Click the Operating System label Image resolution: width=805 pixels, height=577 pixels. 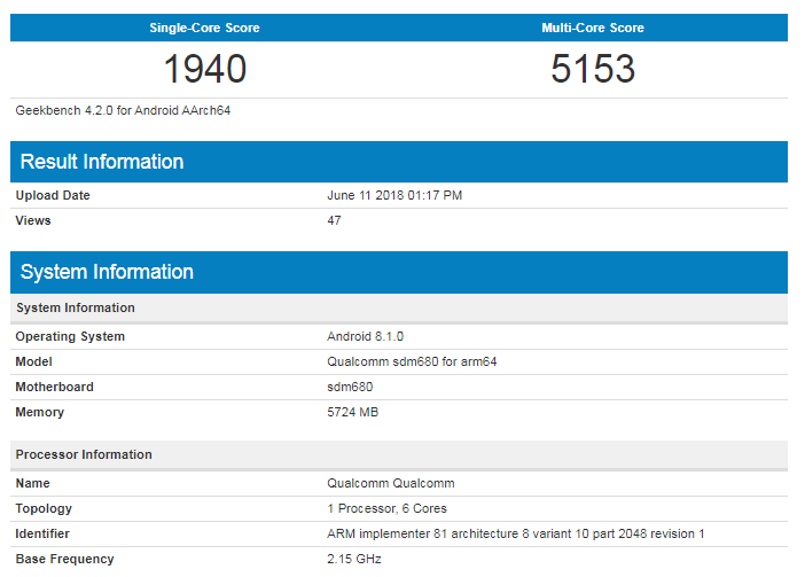[70, 336]
